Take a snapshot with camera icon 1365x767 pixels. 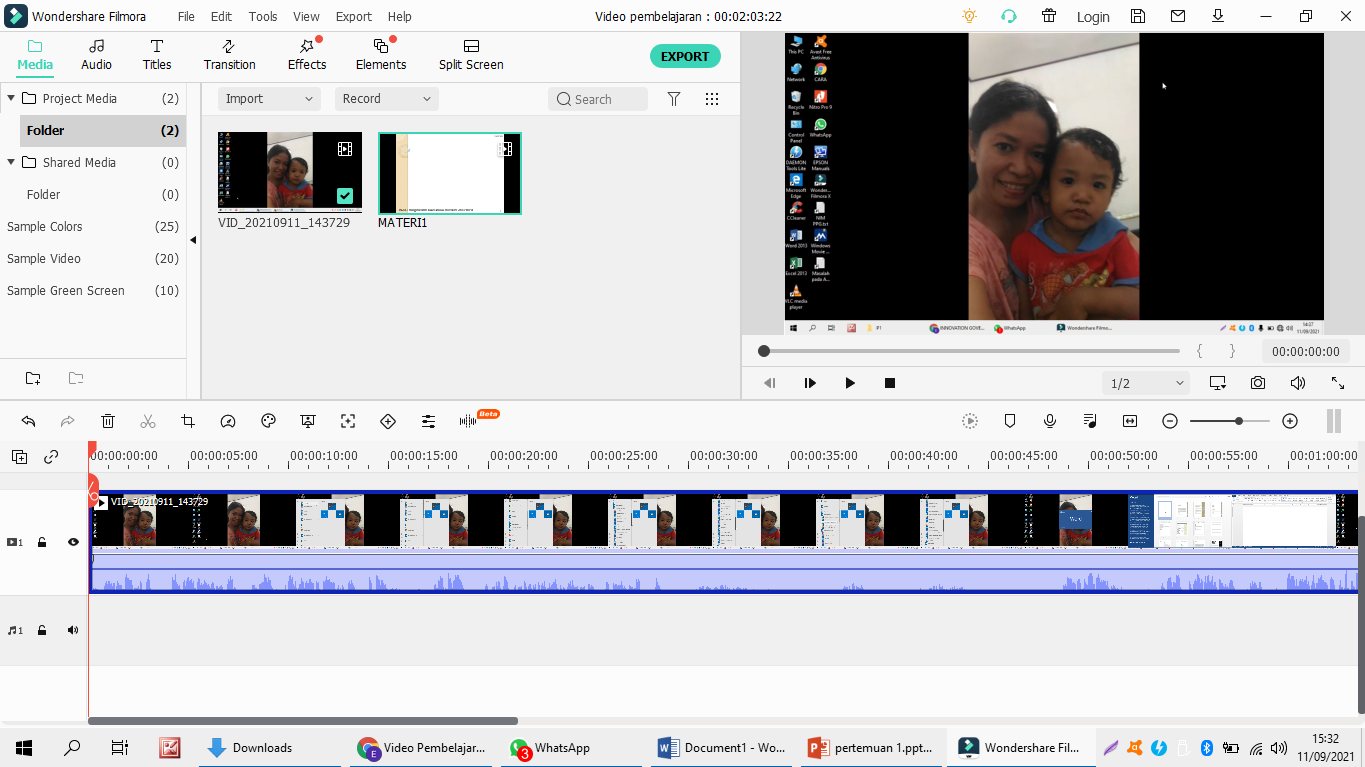coord(1257,383)
